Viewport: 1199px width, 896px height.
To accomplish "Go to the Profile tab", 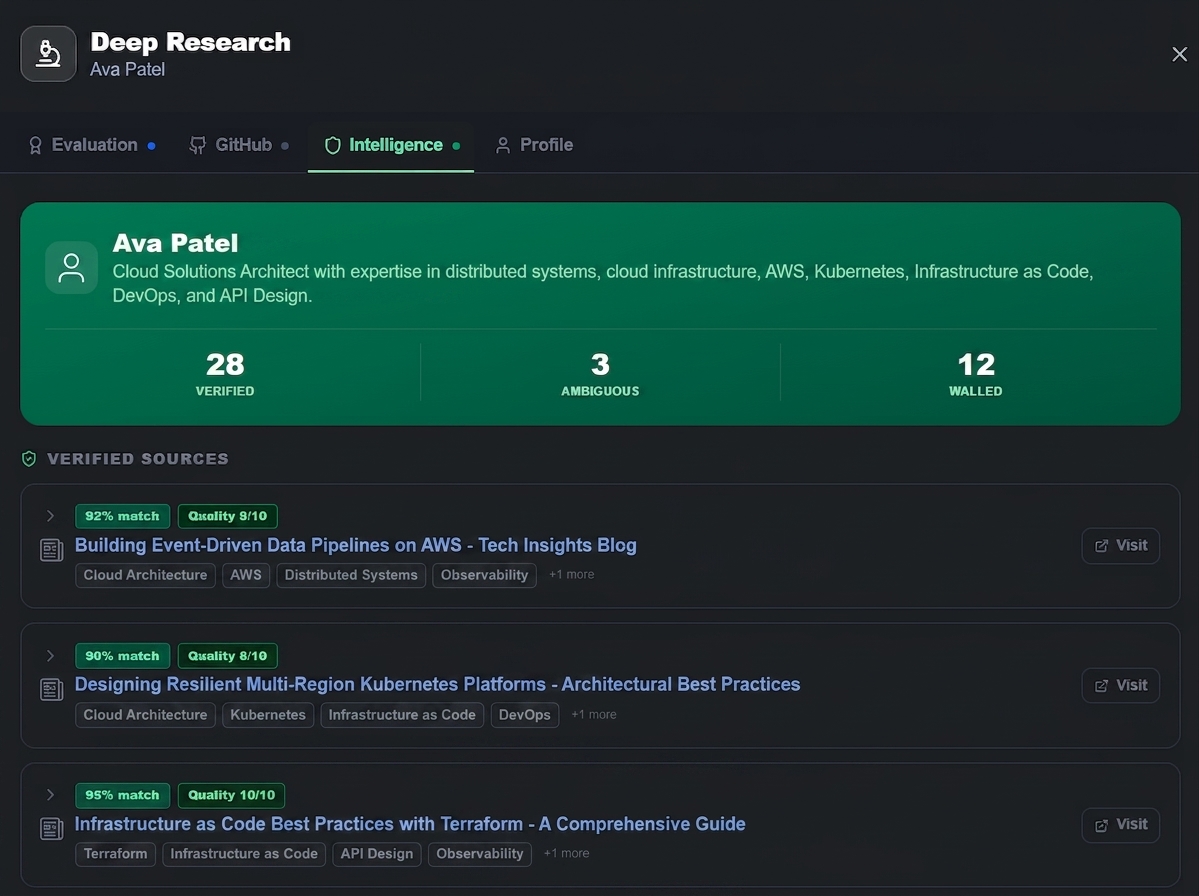I will 535,144.
